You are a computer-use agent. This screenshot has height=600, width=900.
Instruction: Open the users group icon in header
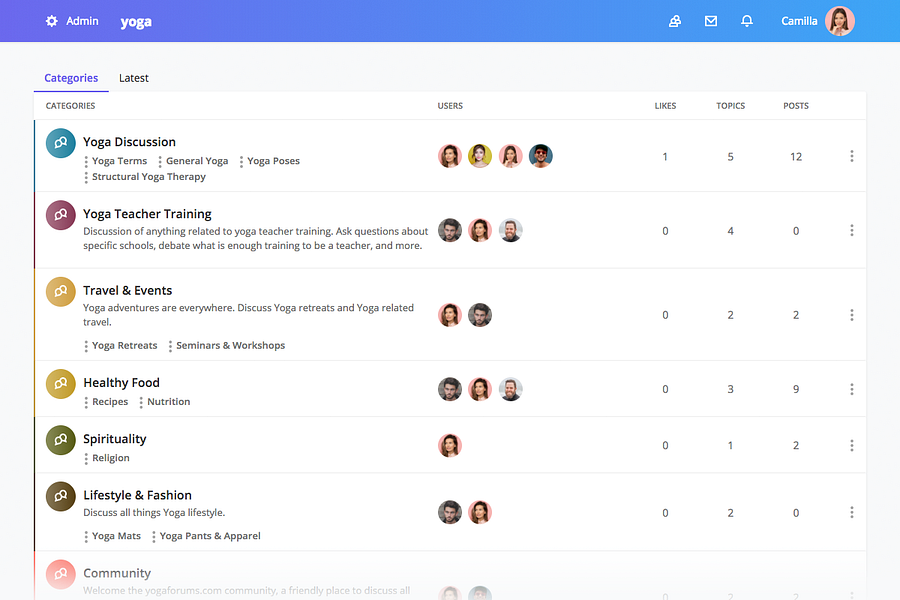pos(675,21)
